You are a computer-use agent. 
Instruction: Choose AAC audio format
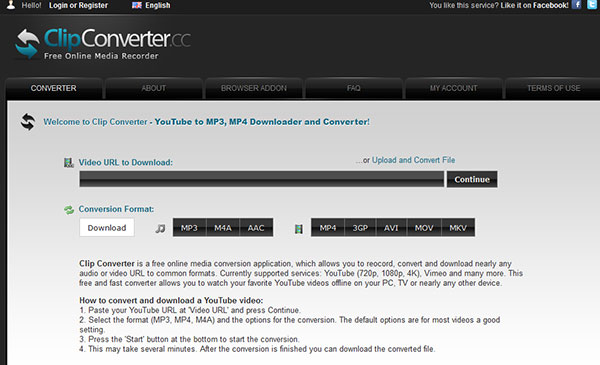256,228
